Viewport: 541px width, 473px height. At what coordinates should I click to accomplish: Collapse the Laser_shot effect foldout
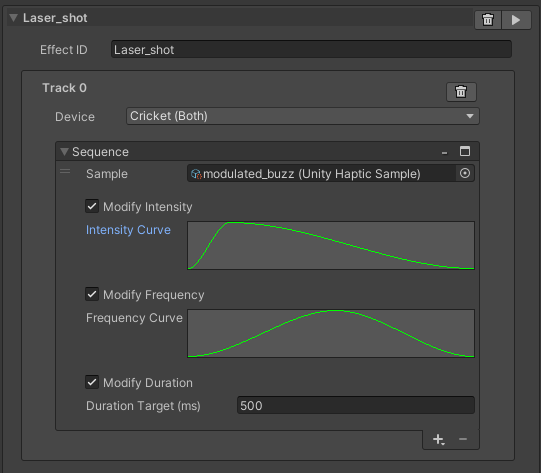click(13, 18)
